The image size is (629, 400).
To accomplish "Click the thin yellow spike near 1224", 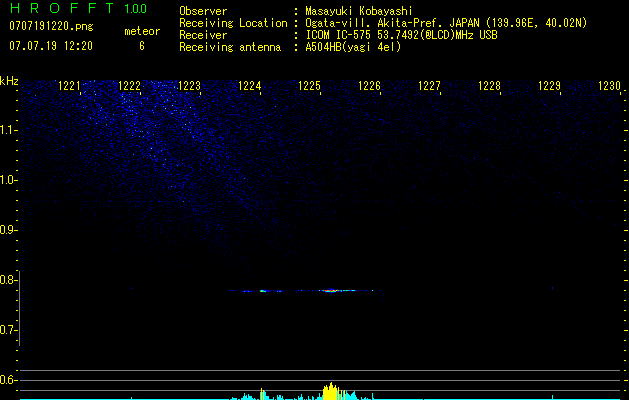I will (262, 394).
